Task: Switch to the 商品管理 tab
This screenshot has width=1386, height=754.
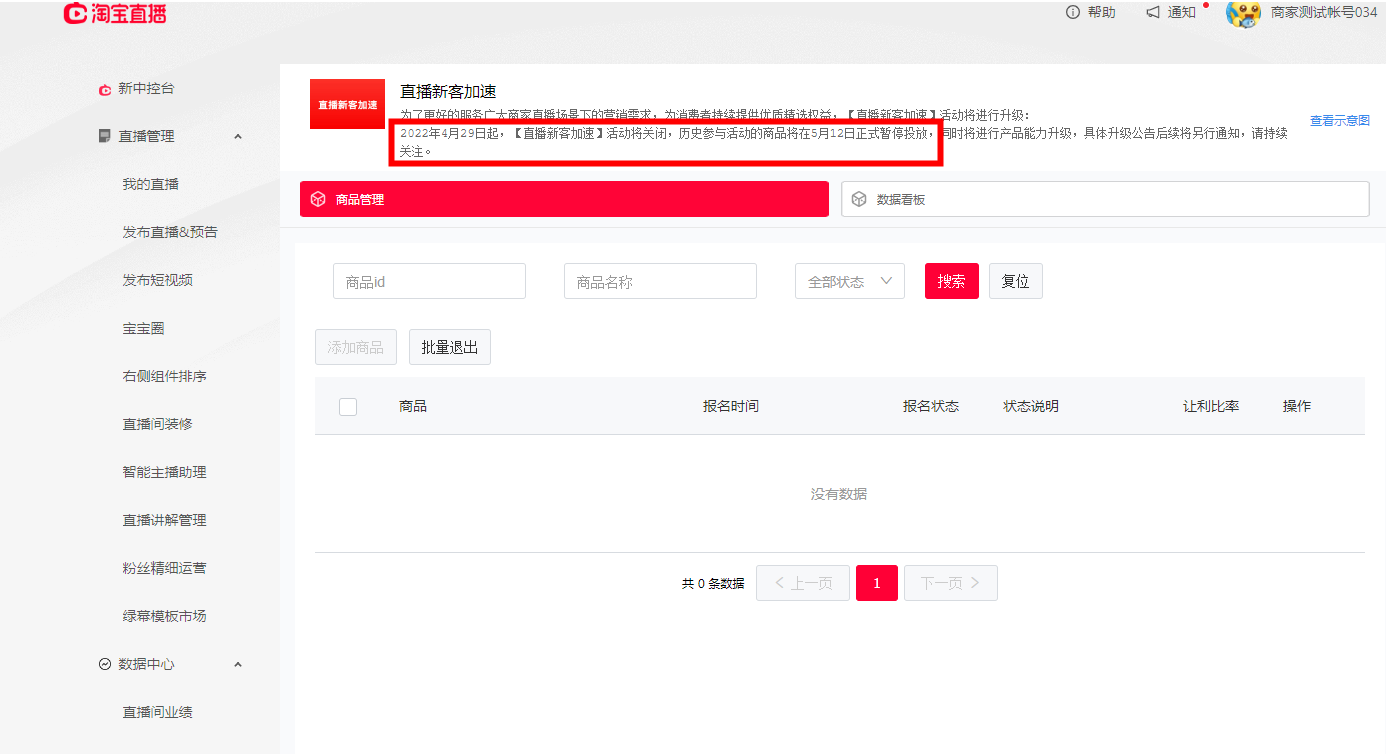Action: pos(564,199)
